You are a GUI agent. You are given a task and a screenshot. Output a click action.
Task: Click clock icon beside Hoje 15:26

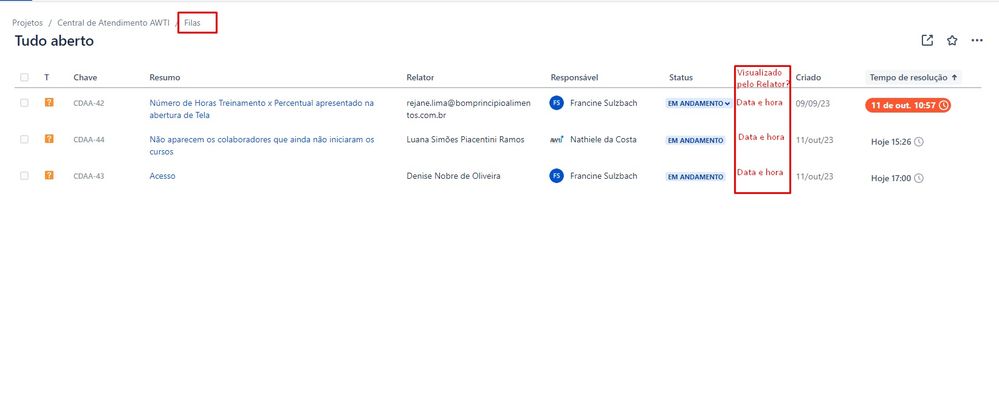pos(918,142)
